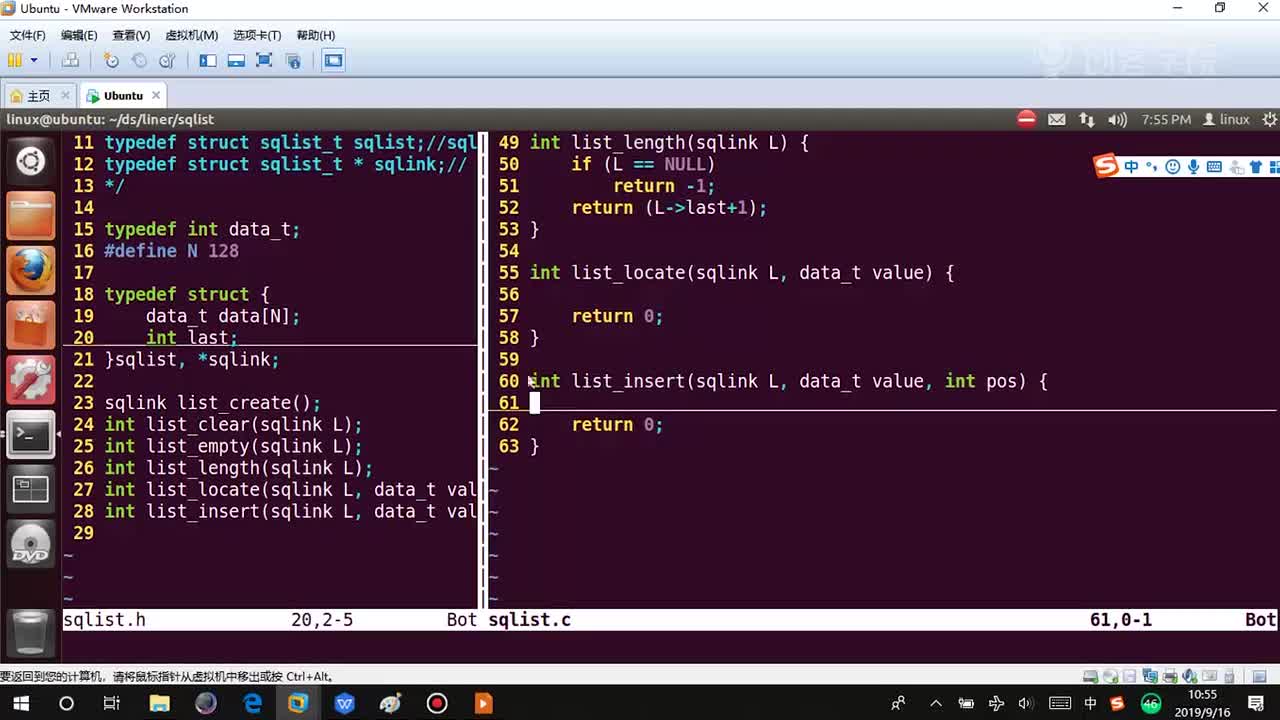The height and width of the screenshot is (720, 1280).
Task: Switch to the 主页 tab
Action: pyautogui.click(x=39, y=96)
